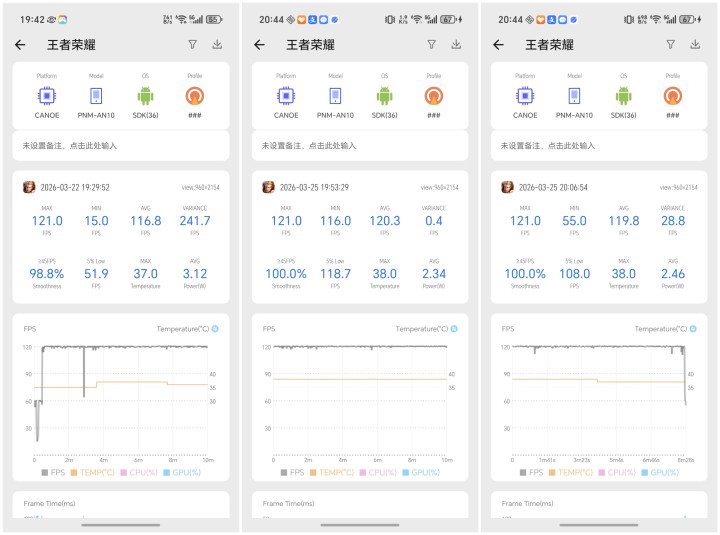Screen dimensions: 720x535
Task: Tap Profile icon in right screenshot
Action: 673,96
